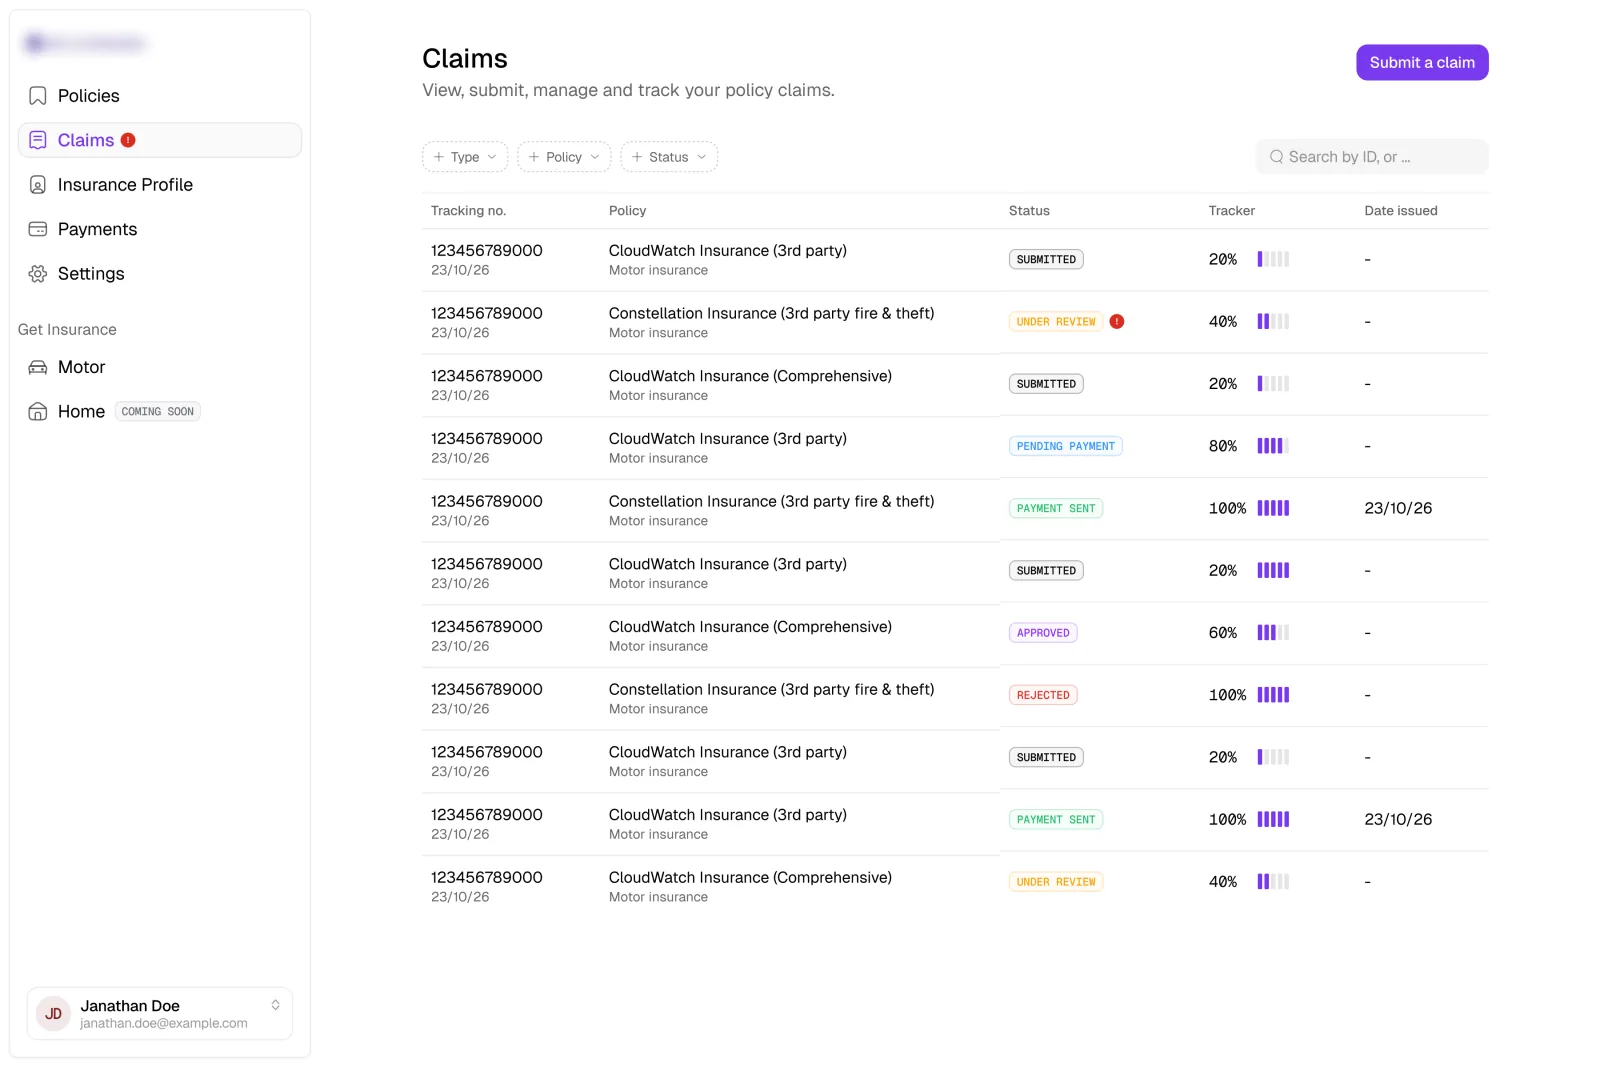Click the Submit a claim button
The image size is (1600, 1067).
tap(1422, 62)
